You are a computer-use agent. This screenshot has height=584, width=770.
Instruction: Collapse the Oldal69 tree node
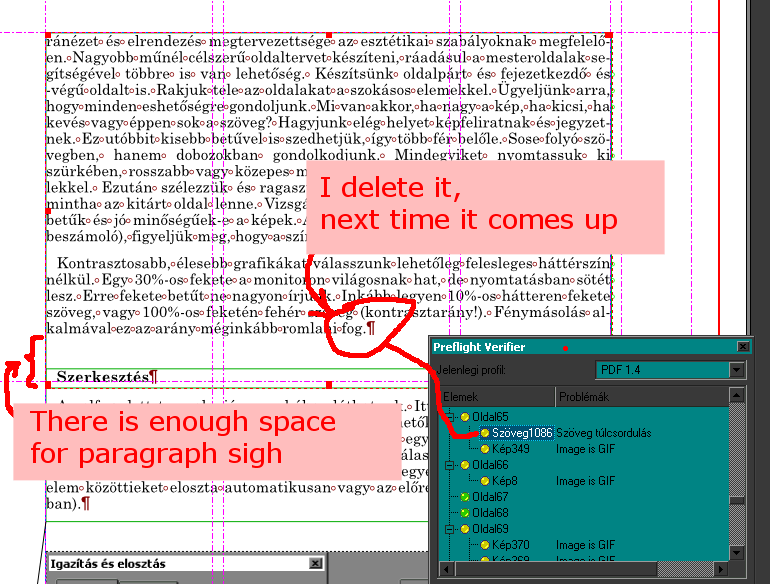pyautogui.click(x=451, y=529)
